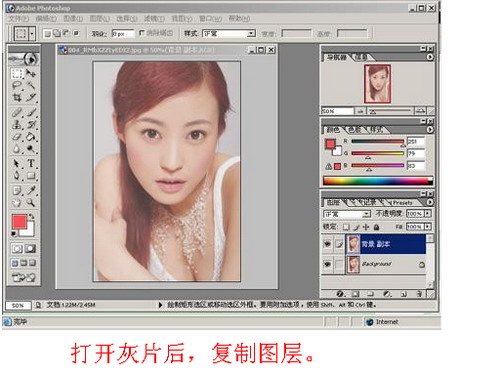This screenshot has height=375, width=500.
Task: Select the Rectangle shape tool
Action: (31, 176)
